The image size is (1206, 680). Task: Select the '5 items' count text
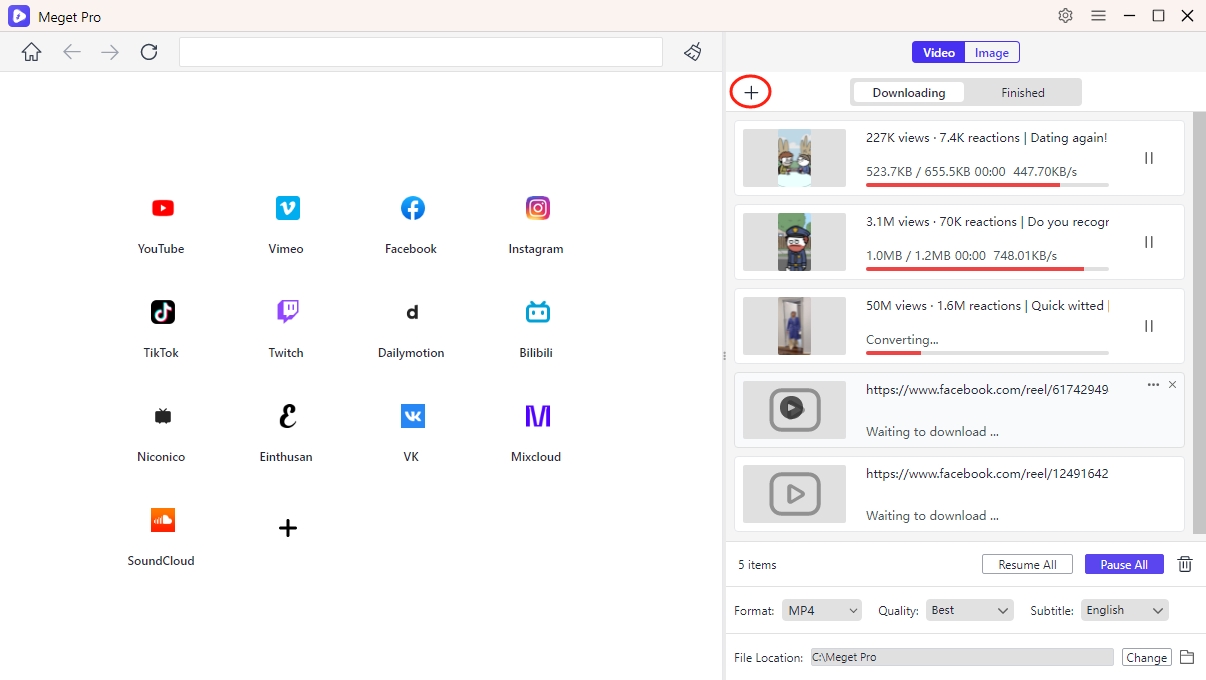click(757, 565)
